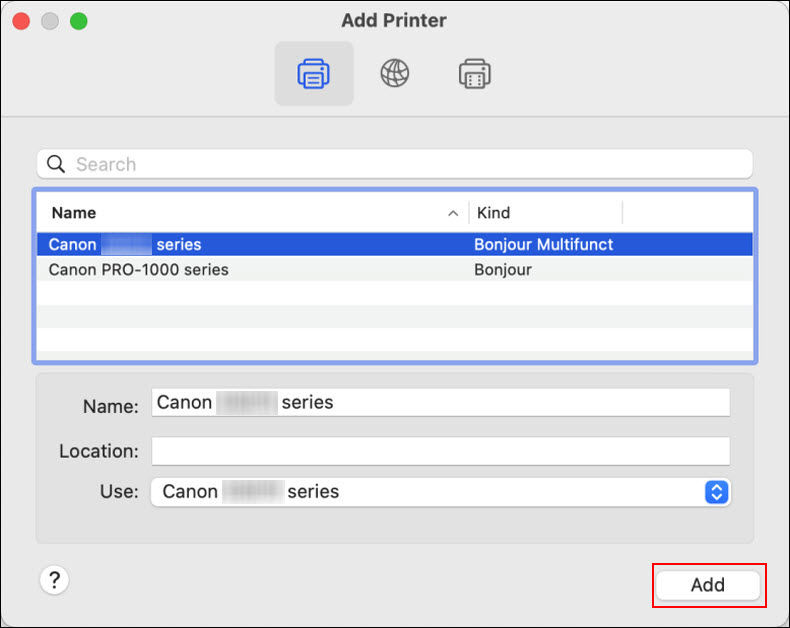Close the Add Printer window
This screenshot has height=628, width=790.
[21, 21]
